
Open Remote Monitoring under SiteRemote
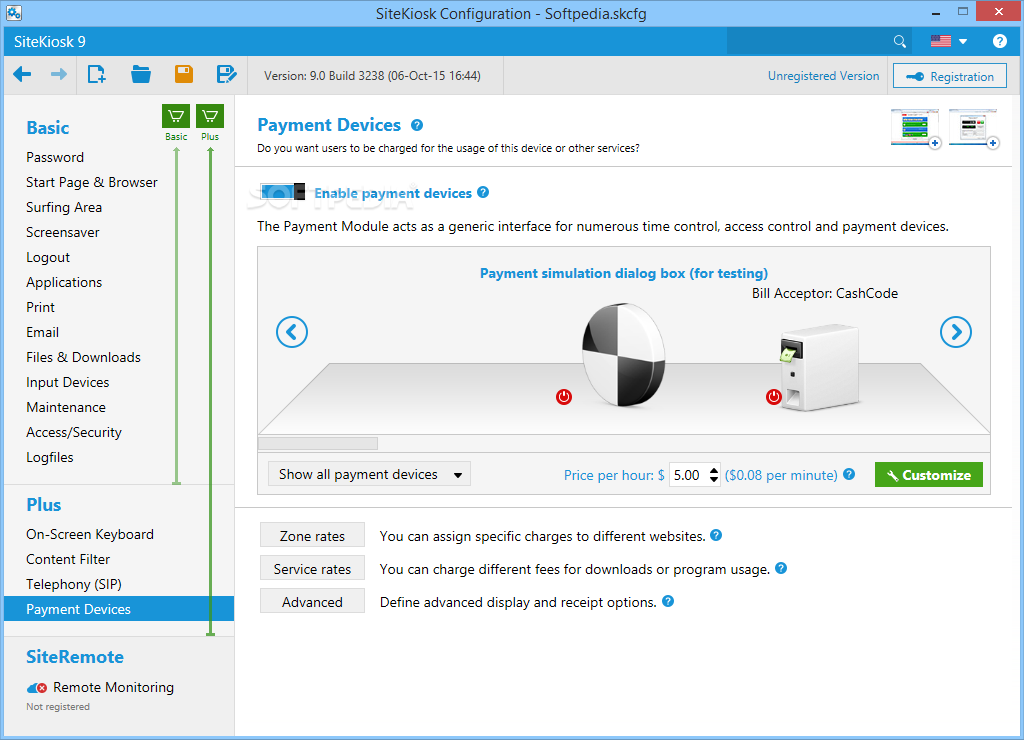114,687
